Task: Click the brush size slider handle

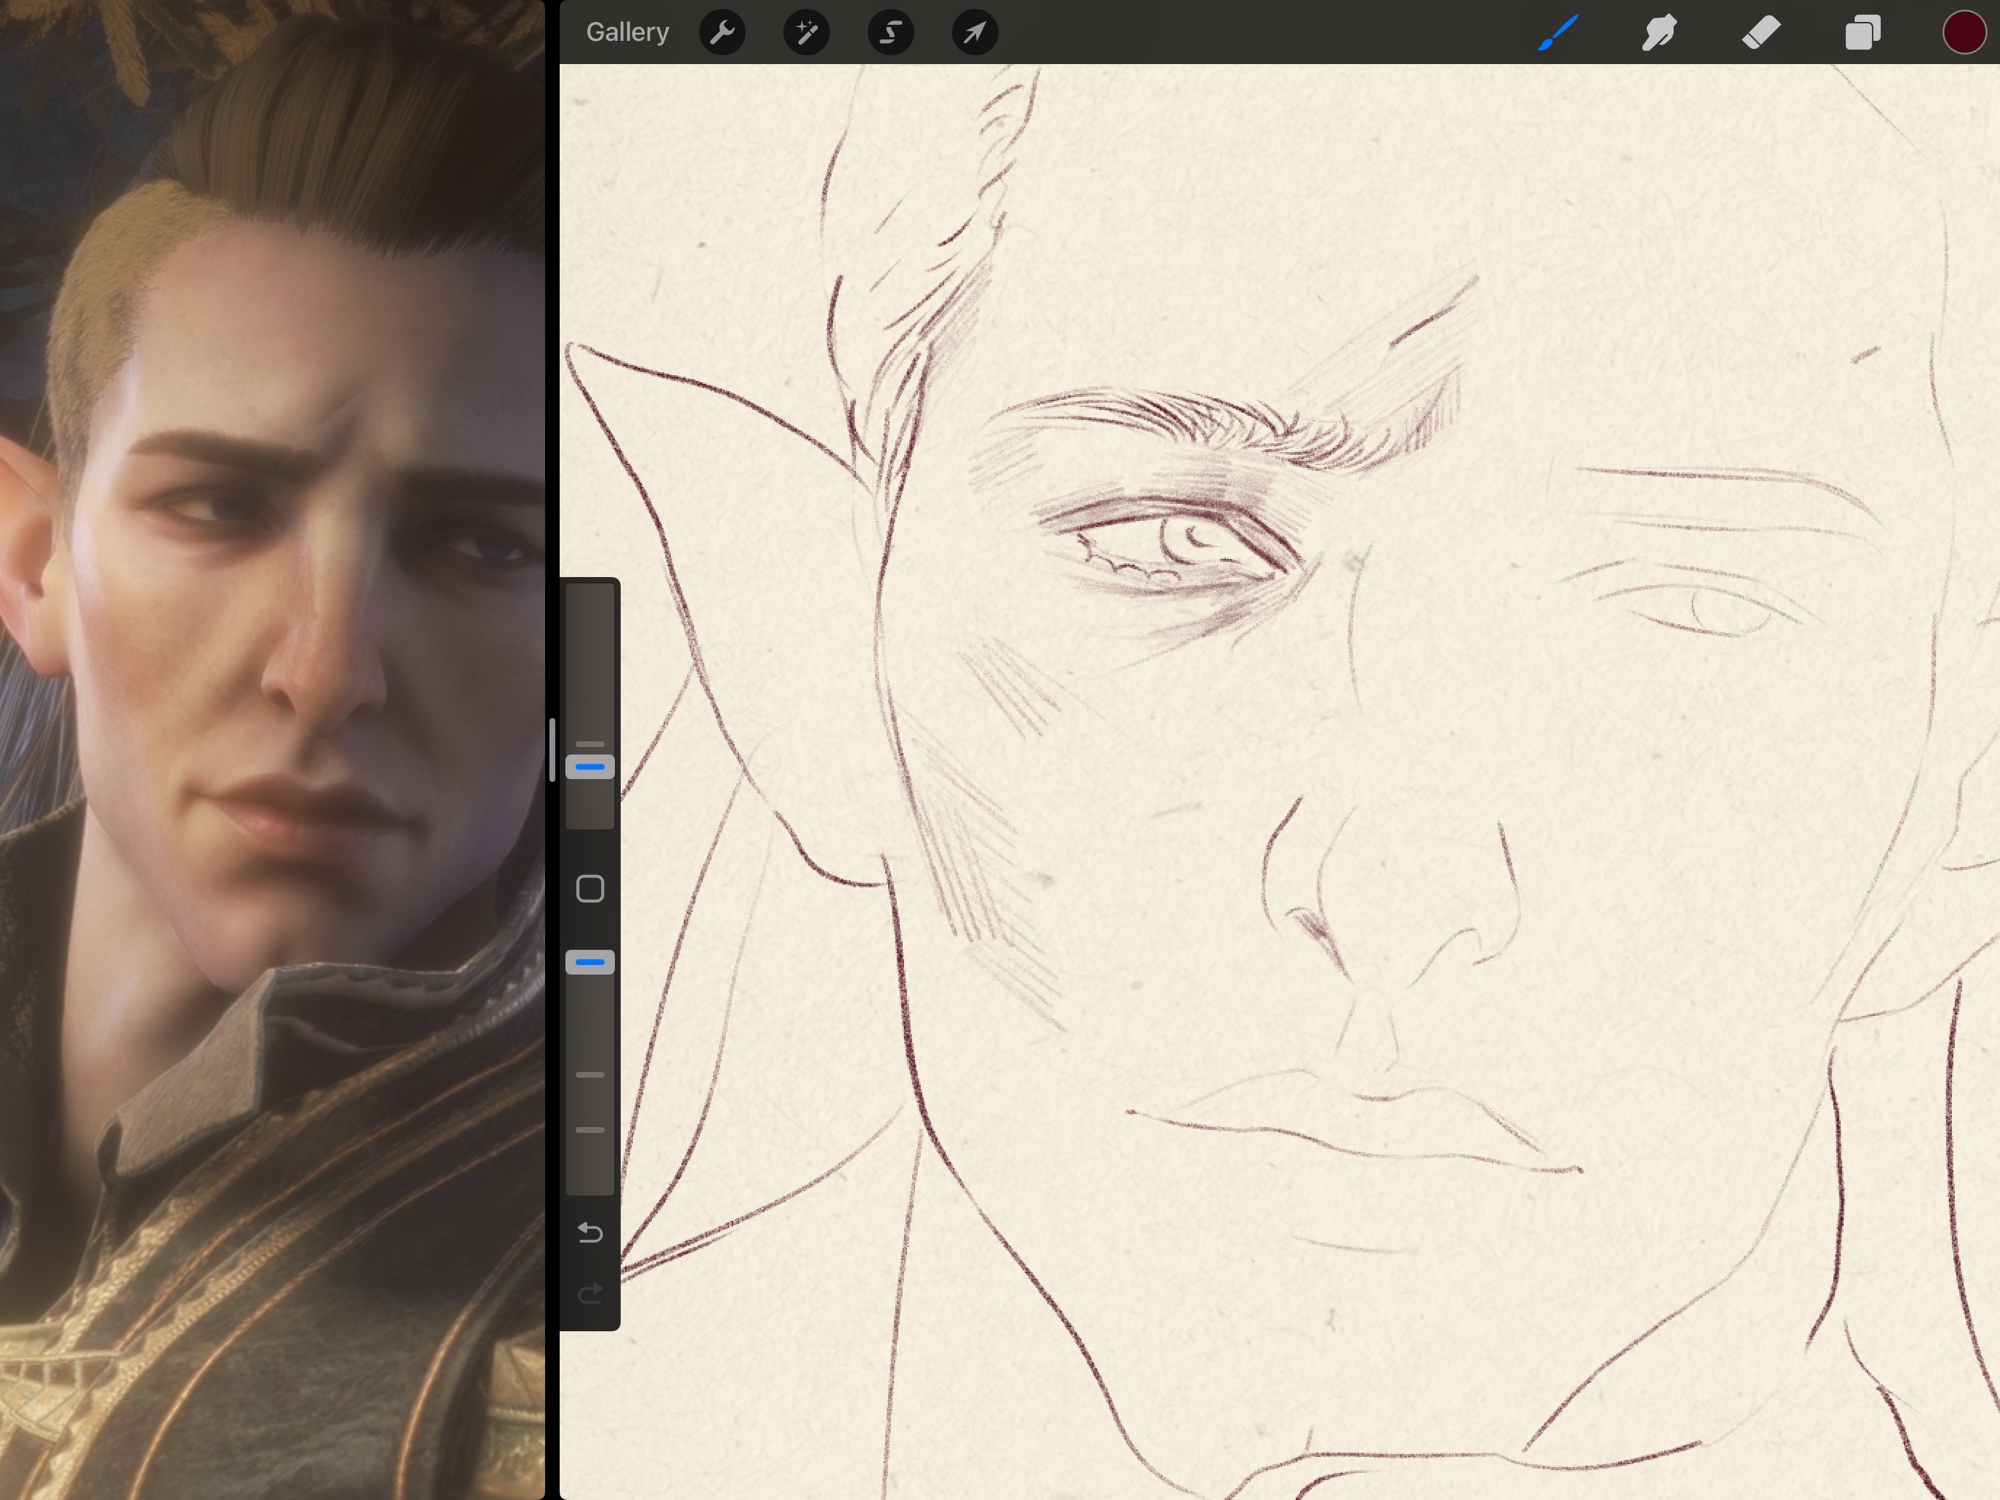Action: click(x=590, y=767)
